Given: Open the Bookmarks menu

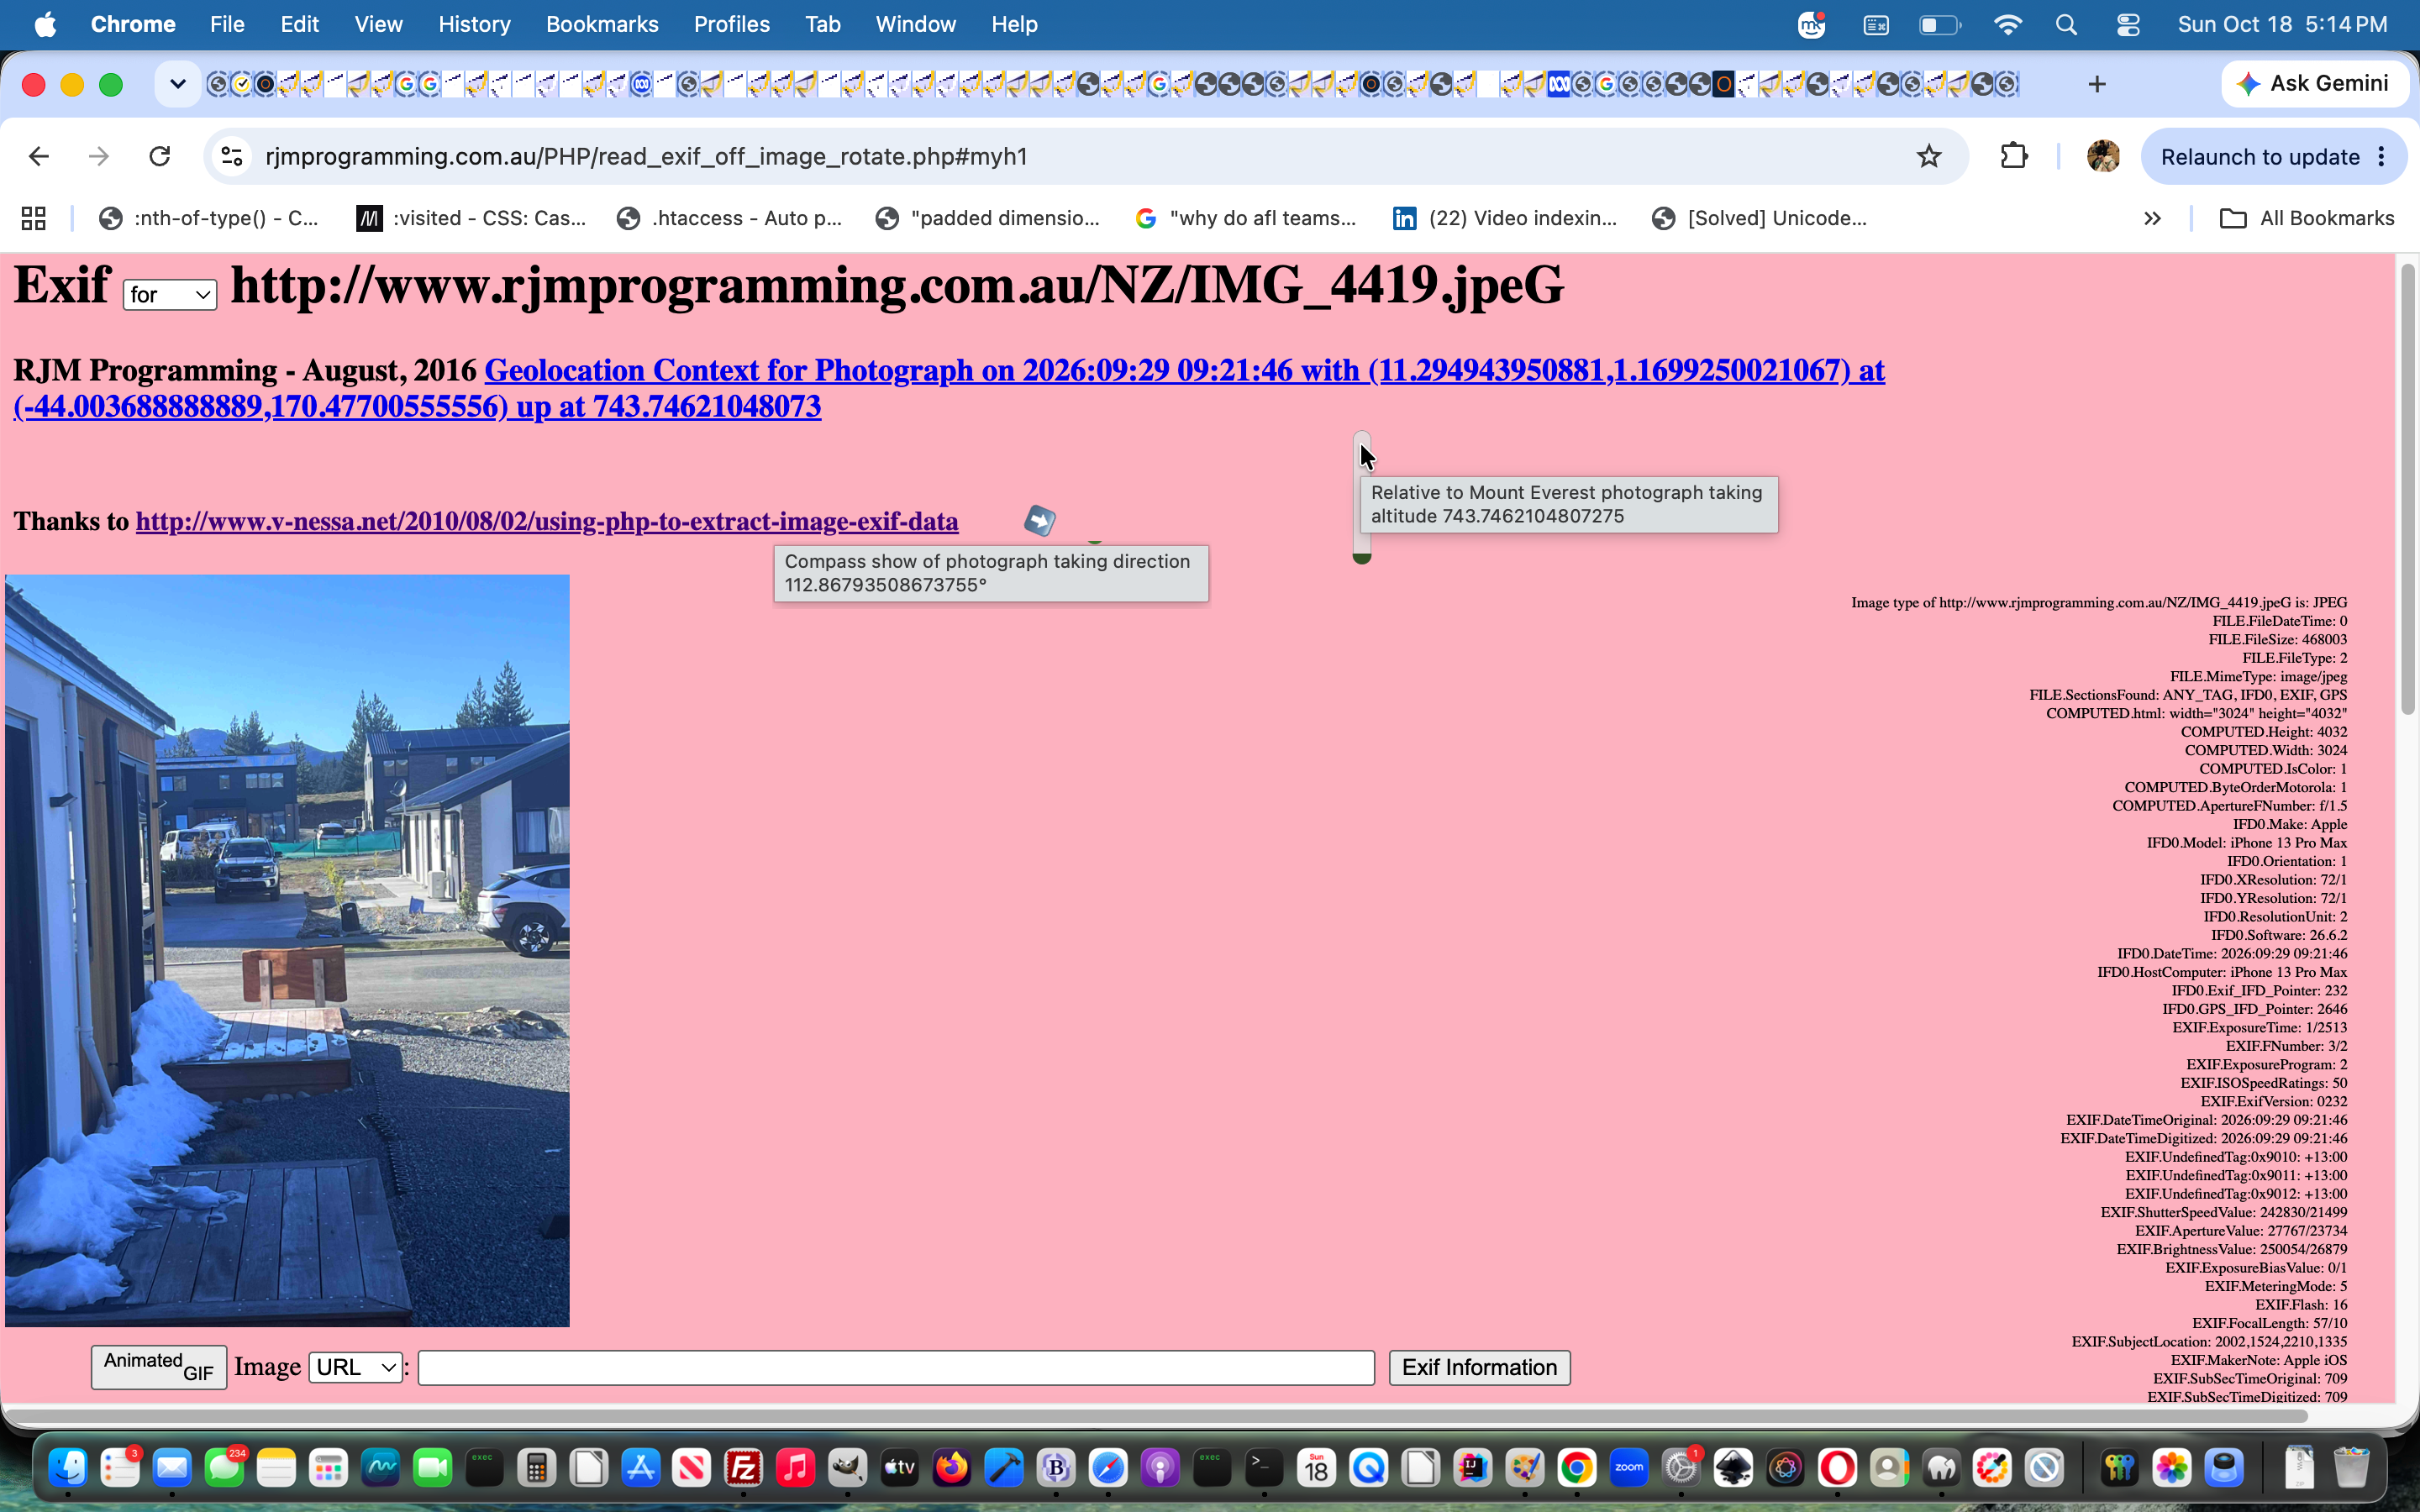Looking at the screenshot, I should click(x=601, y=24).
